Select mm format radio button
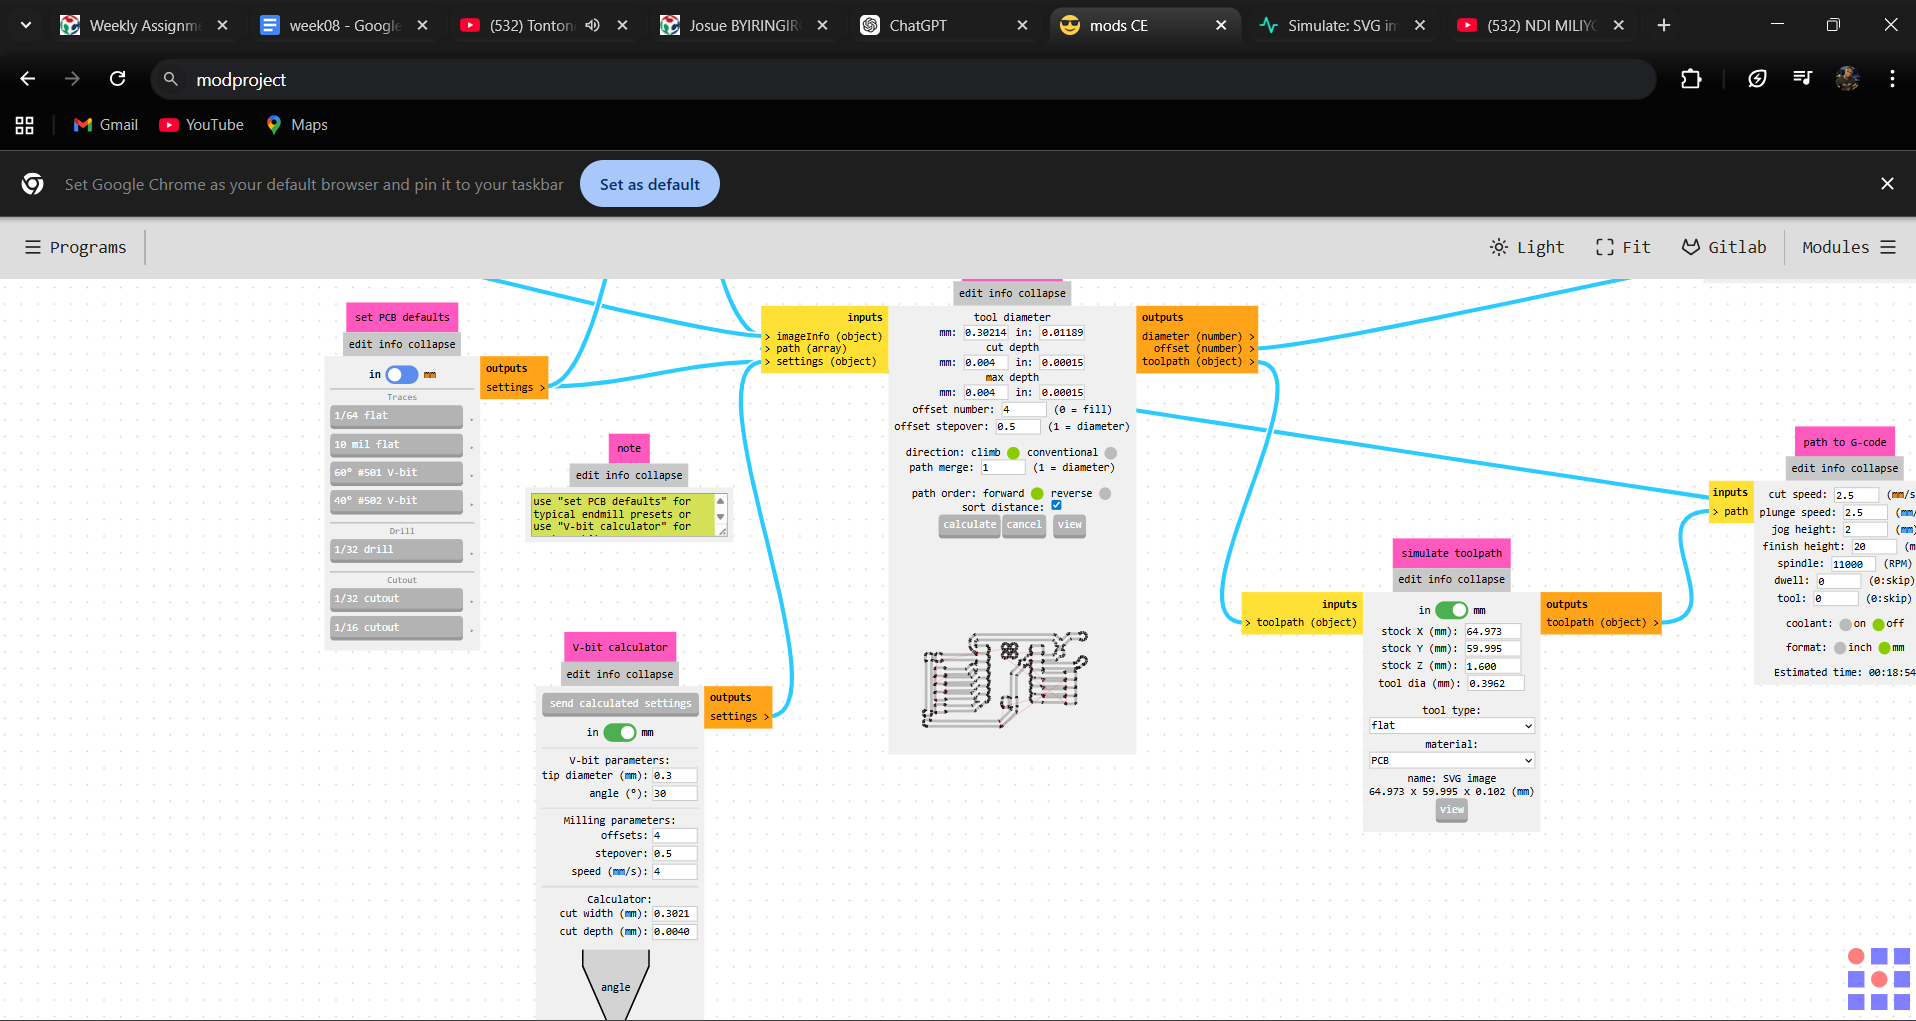 1885,648
